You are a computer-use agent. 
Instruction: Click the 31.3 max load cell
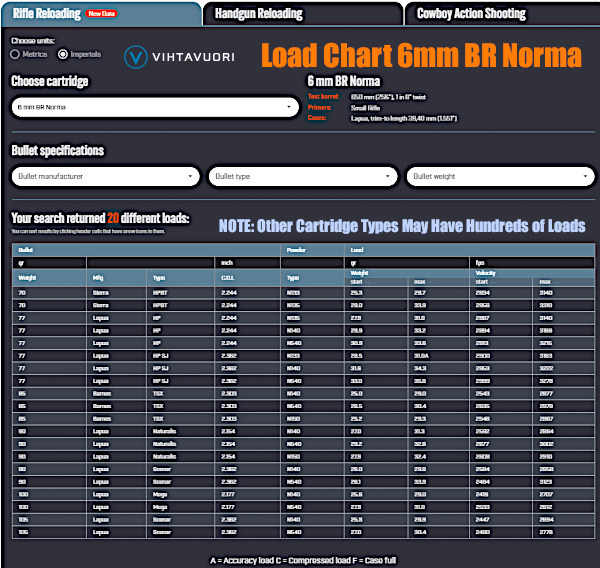pos(439,432)
